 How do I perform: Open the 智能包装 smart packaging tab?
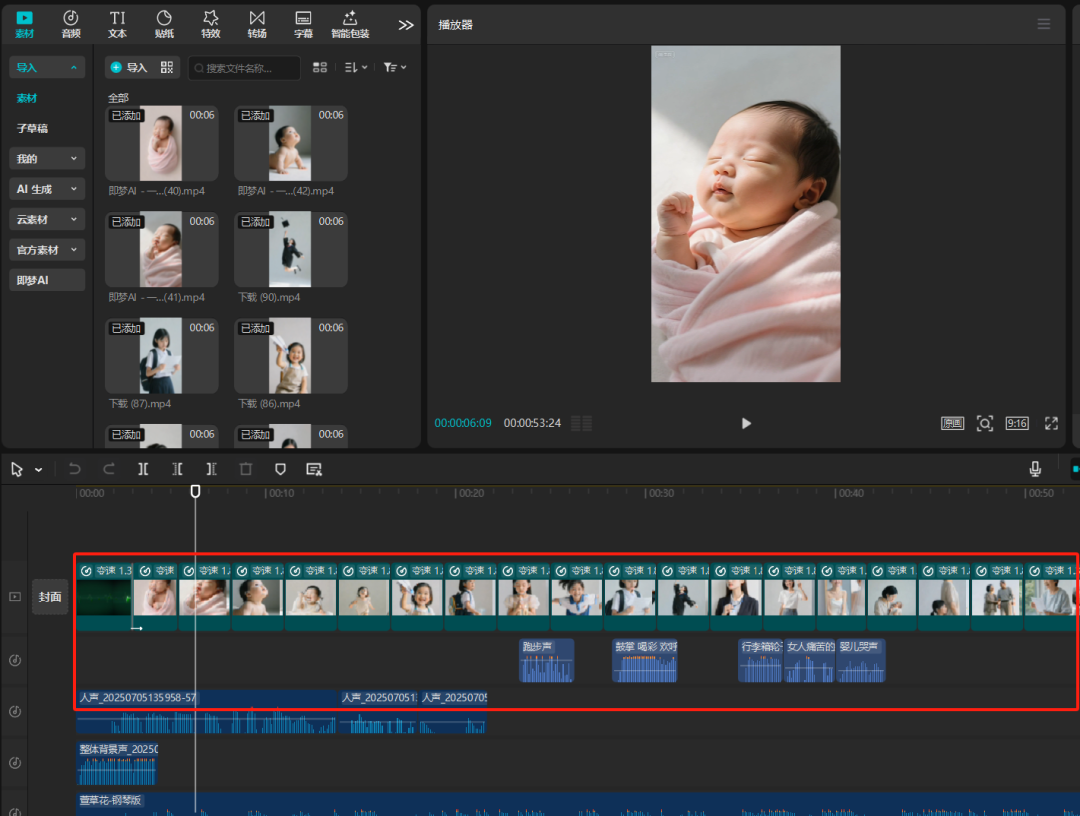coord(350,24)
